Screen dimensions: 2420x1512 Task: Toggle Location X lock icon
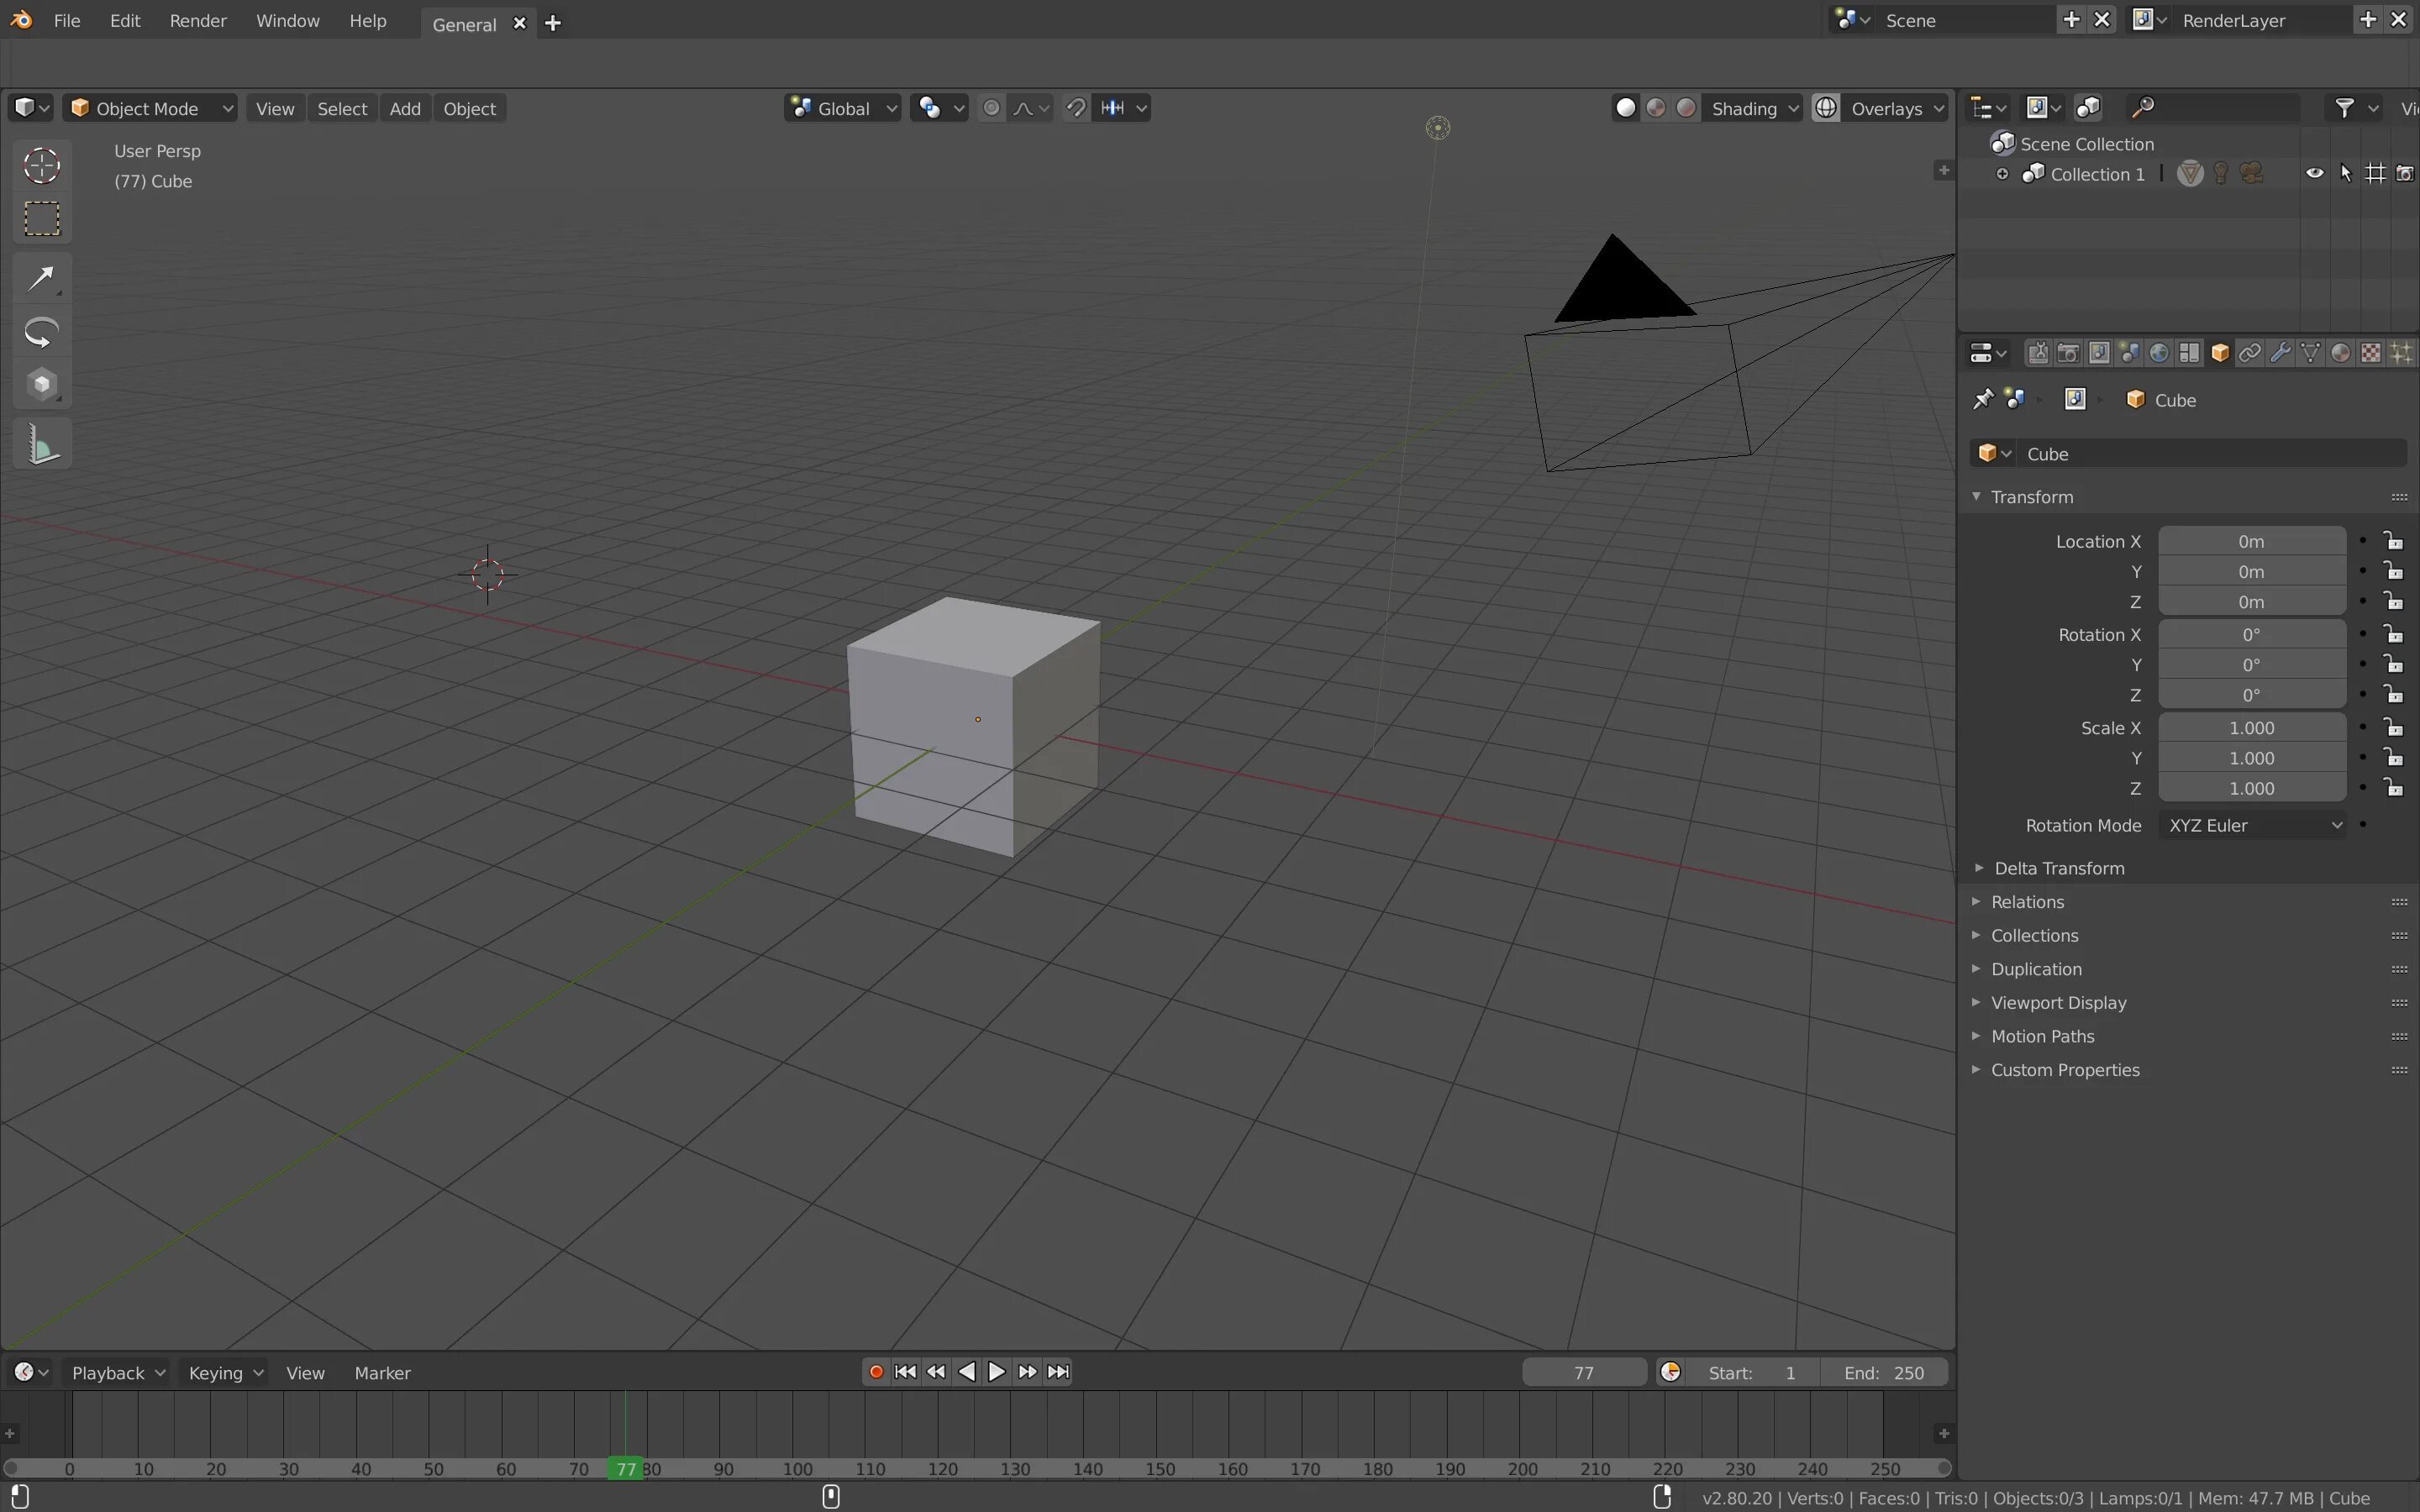coord(2393,541)
